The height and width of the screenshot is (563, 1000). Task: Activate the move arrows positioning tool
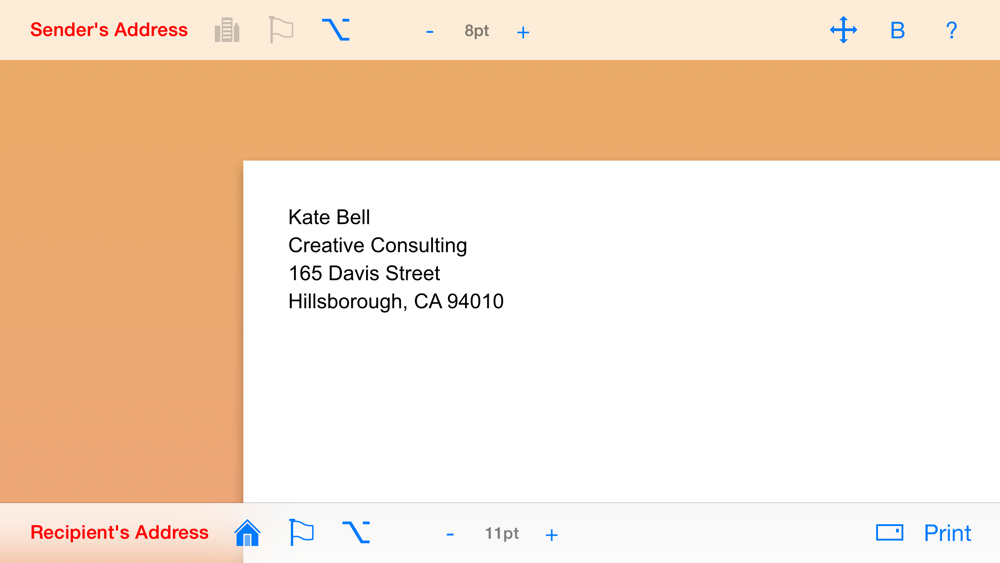point(843,30)
